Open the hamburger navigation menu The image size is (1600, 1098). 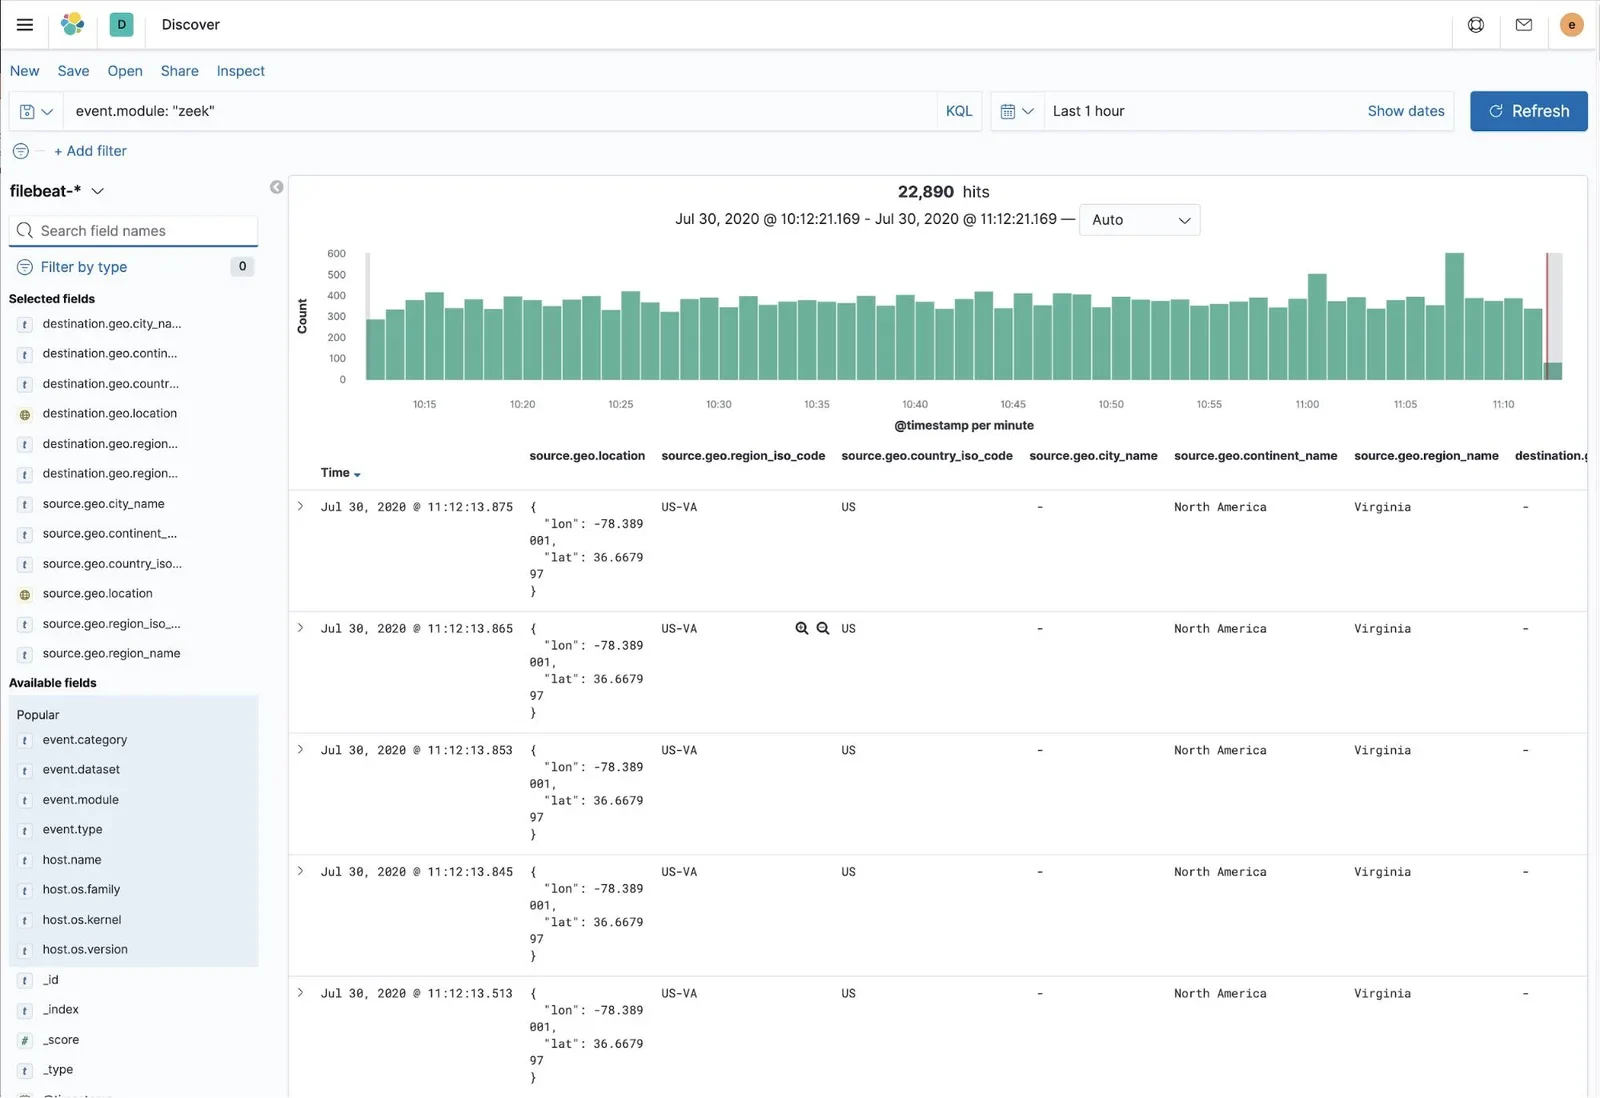coord(25,25)
